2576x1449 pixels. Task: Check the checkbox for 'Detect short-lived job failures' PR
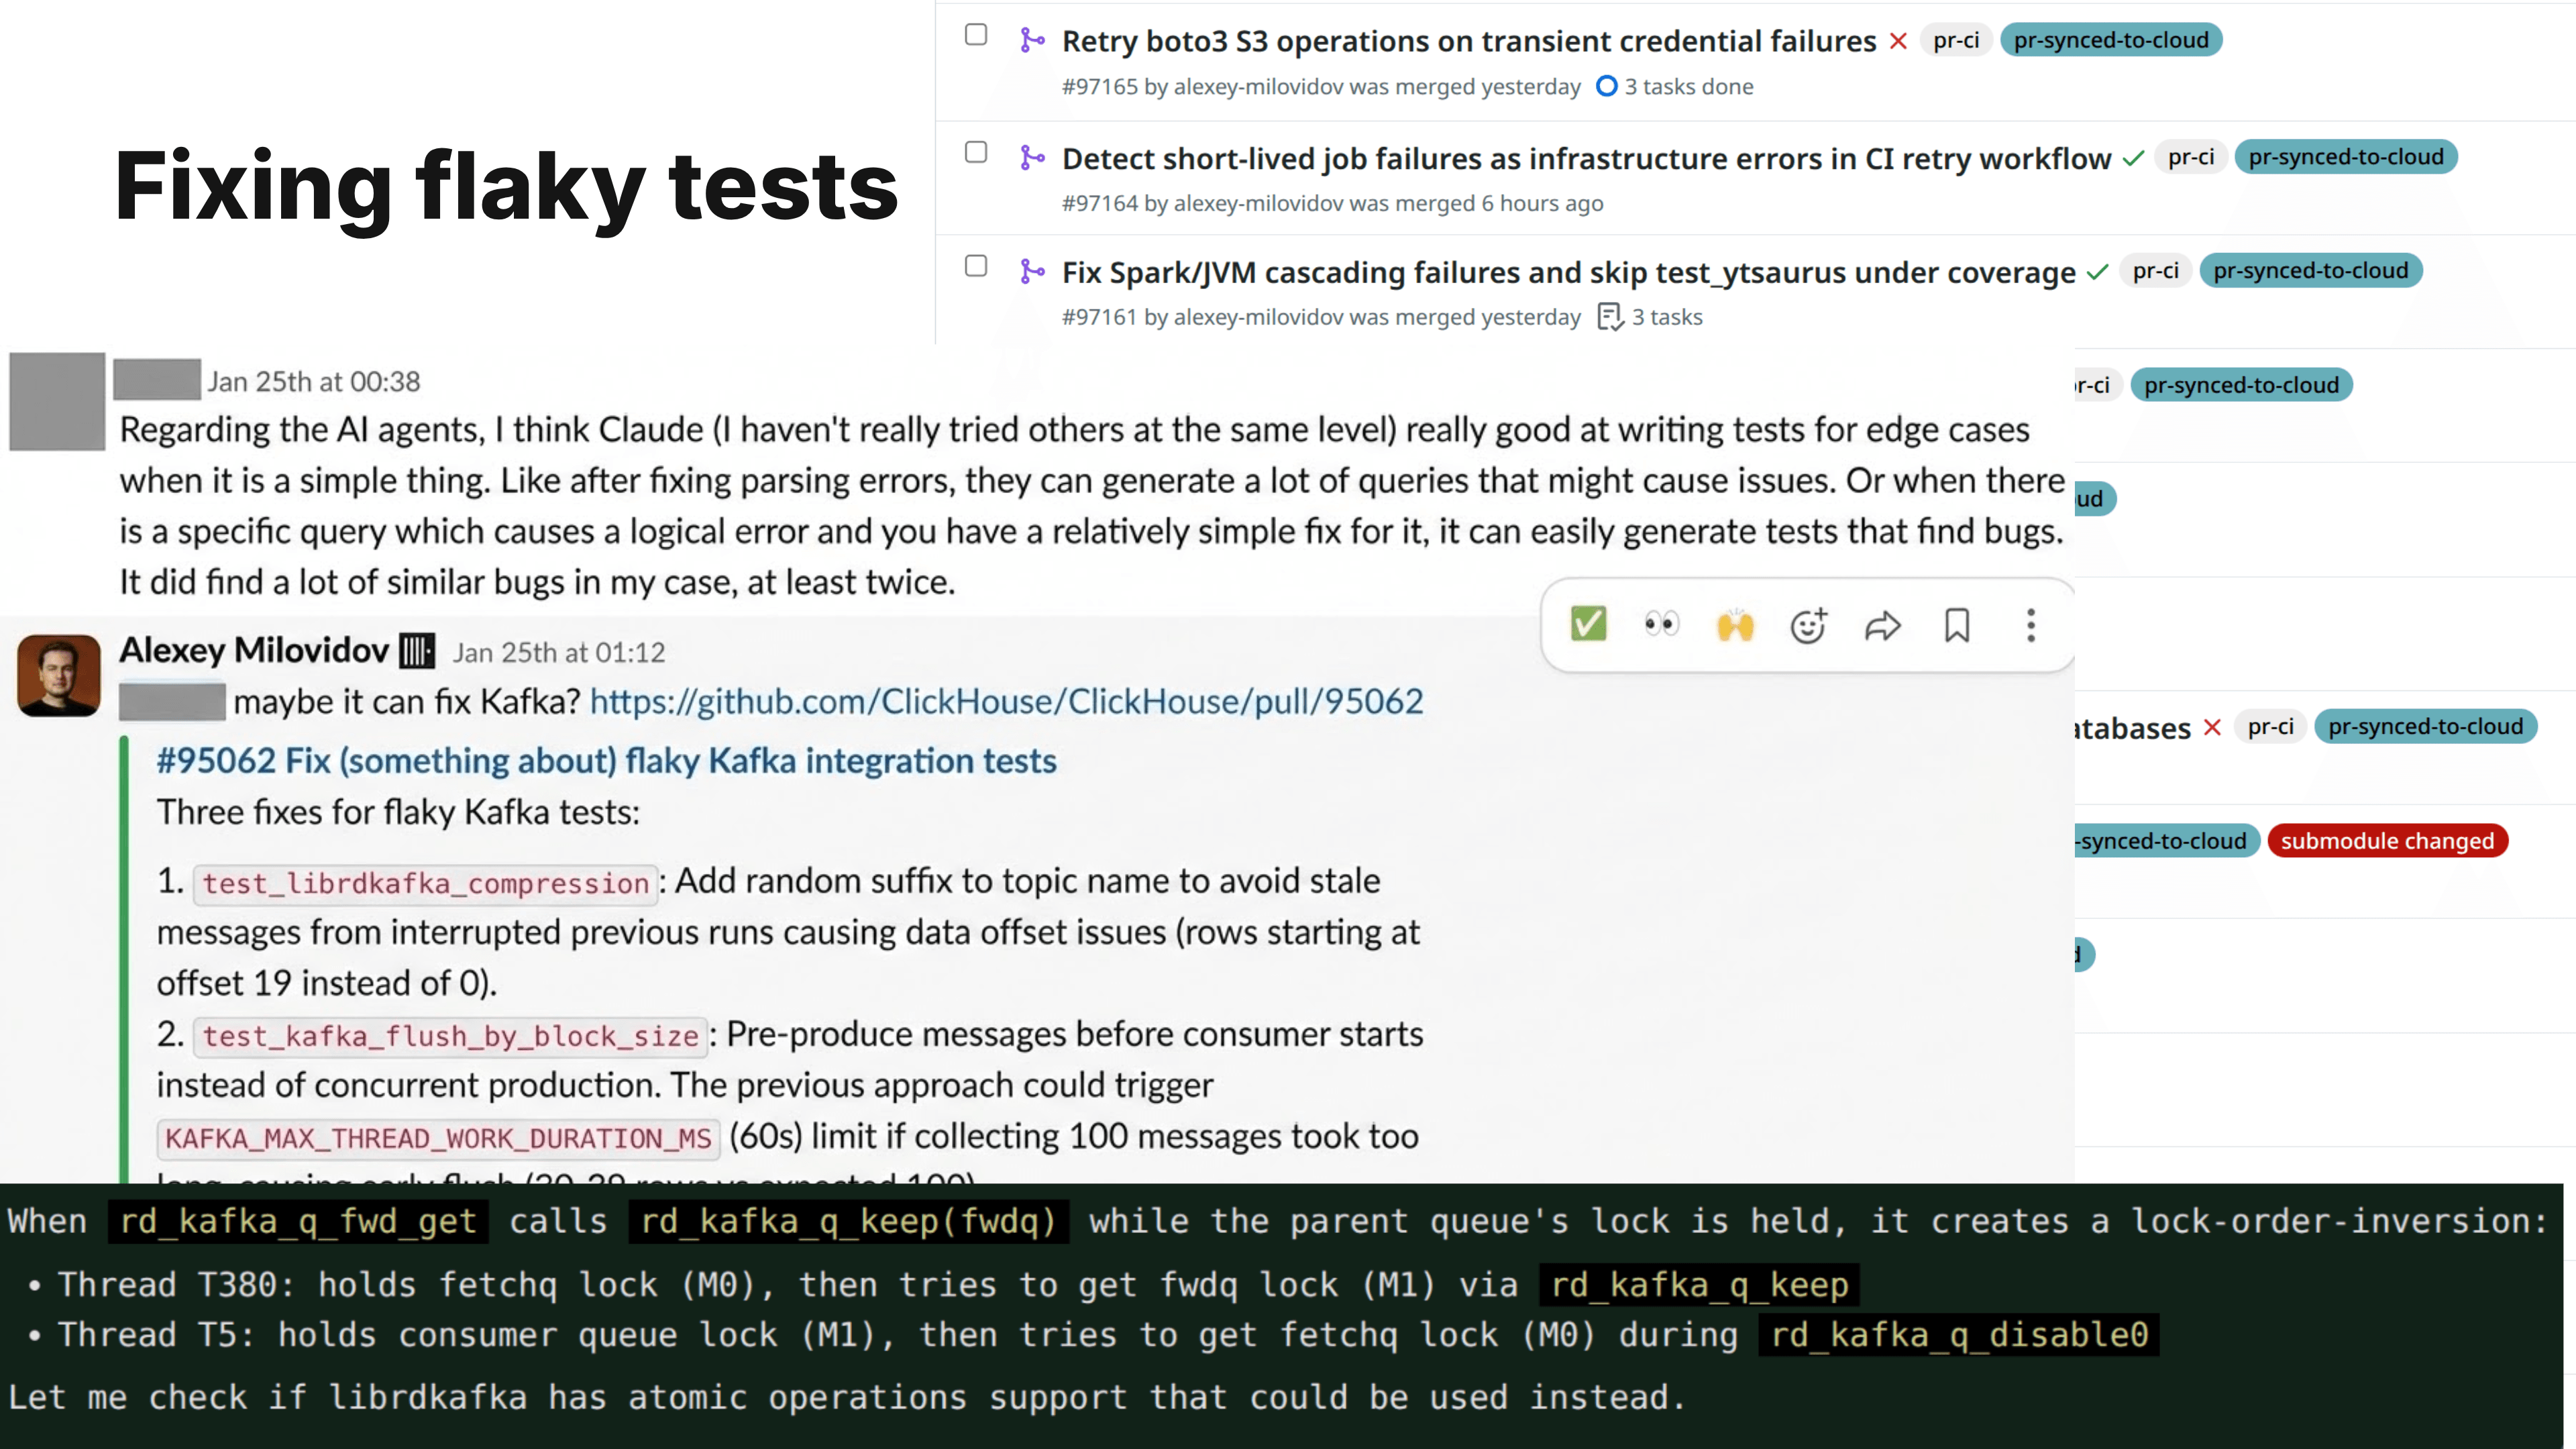click(x=975, y=152)
